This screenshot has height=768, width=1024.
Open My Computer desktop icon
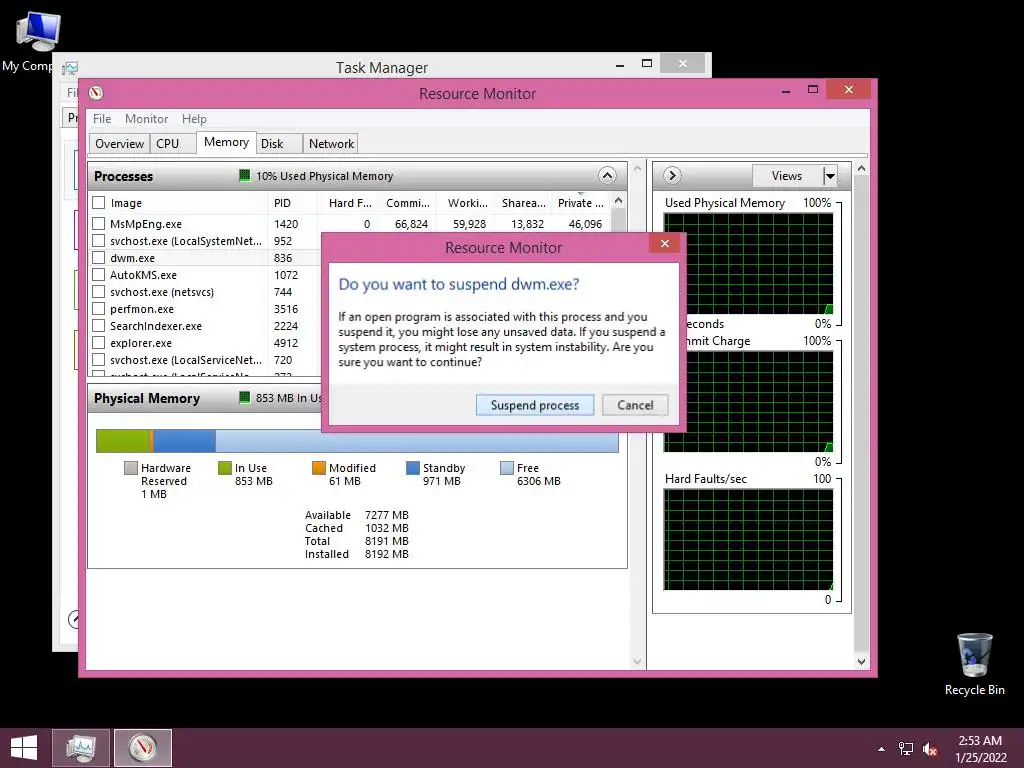(37, 41)
